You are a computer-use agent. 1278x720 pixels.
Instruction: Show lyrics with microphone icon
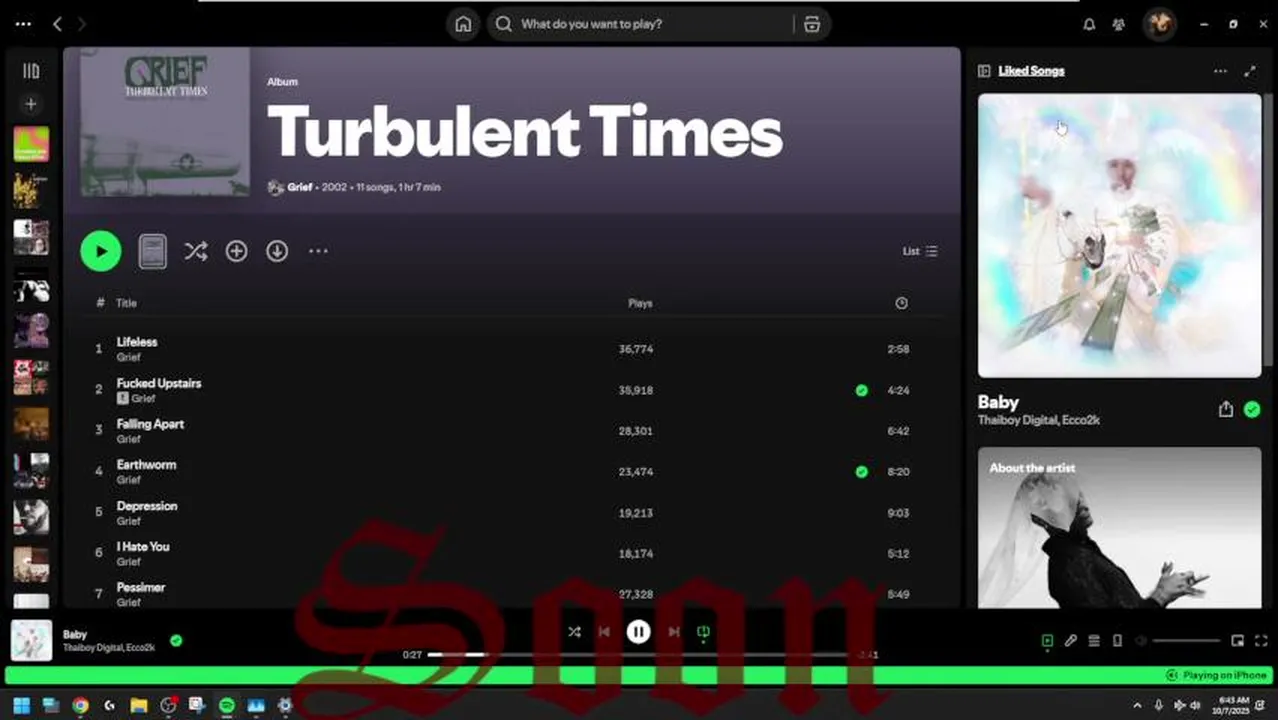click(x=1071, y=641)
